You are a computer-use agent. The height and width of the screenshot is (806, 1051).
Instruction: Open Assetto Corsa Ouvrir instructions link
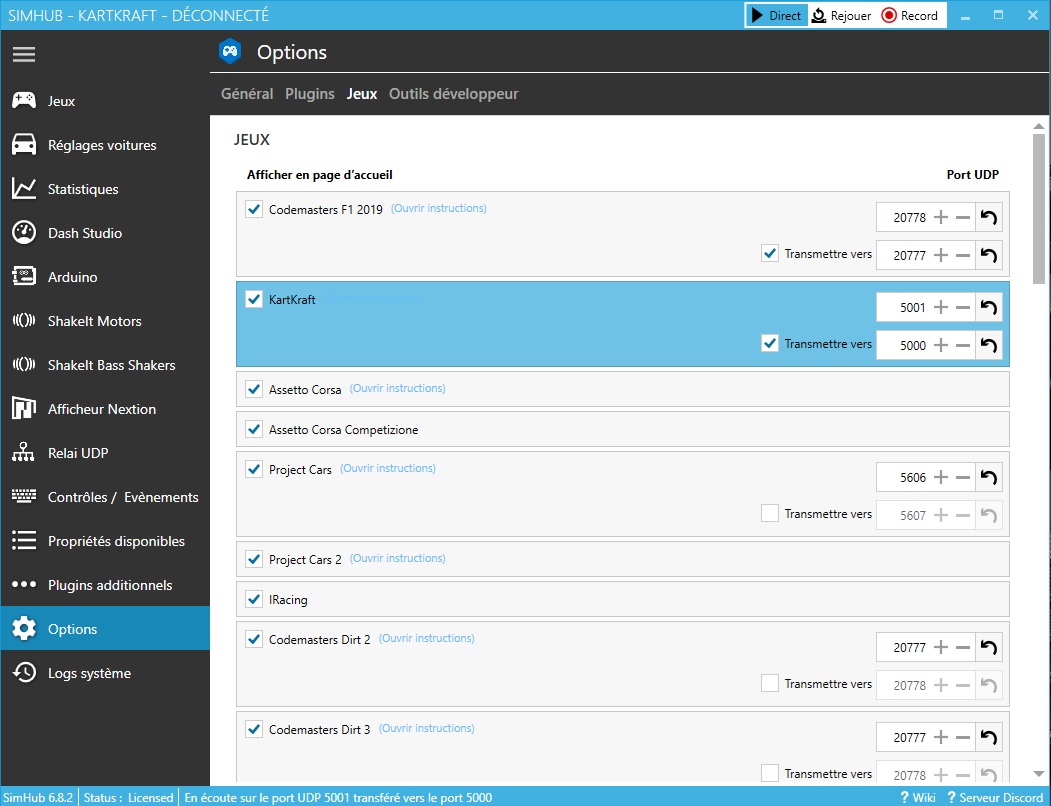[397, 388]
